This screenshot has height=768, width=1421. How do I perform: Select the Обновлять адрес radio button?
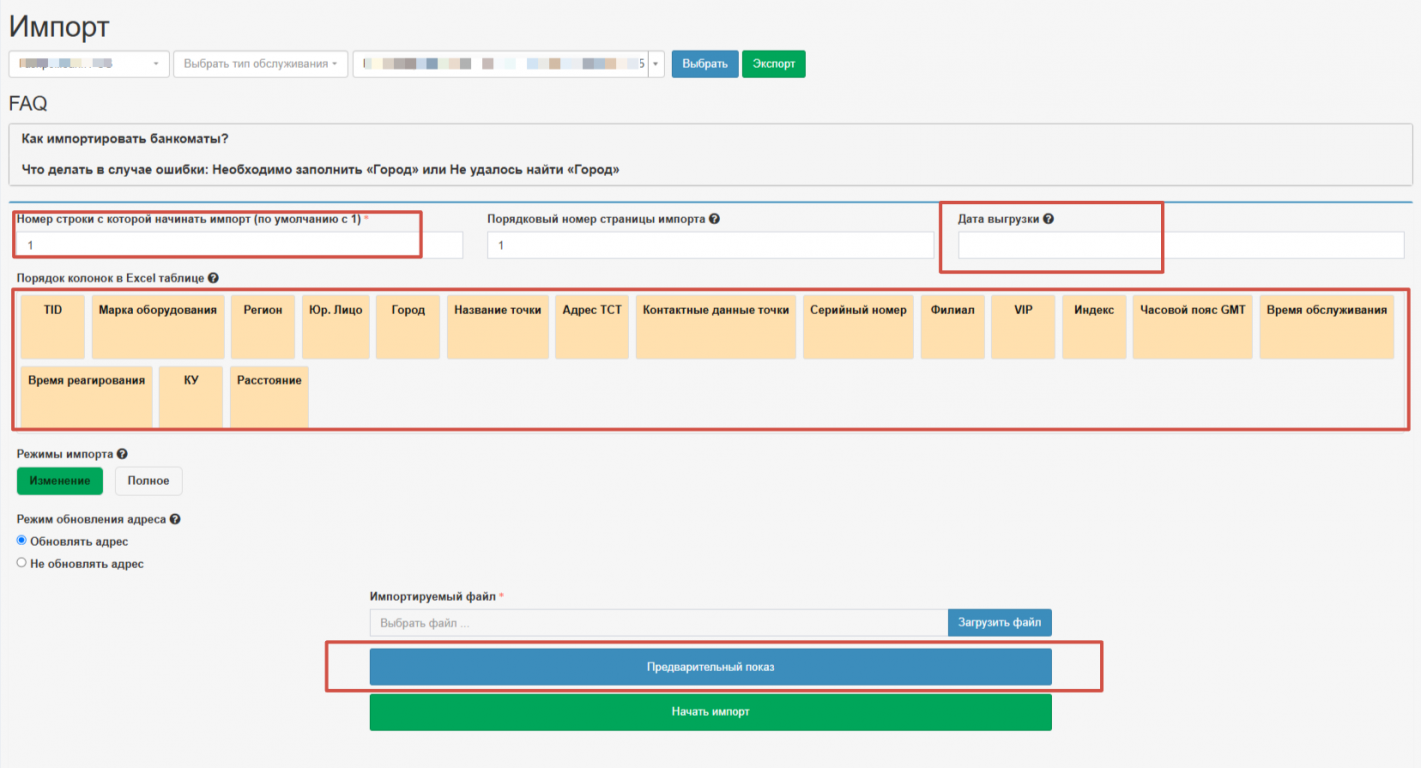22,541
